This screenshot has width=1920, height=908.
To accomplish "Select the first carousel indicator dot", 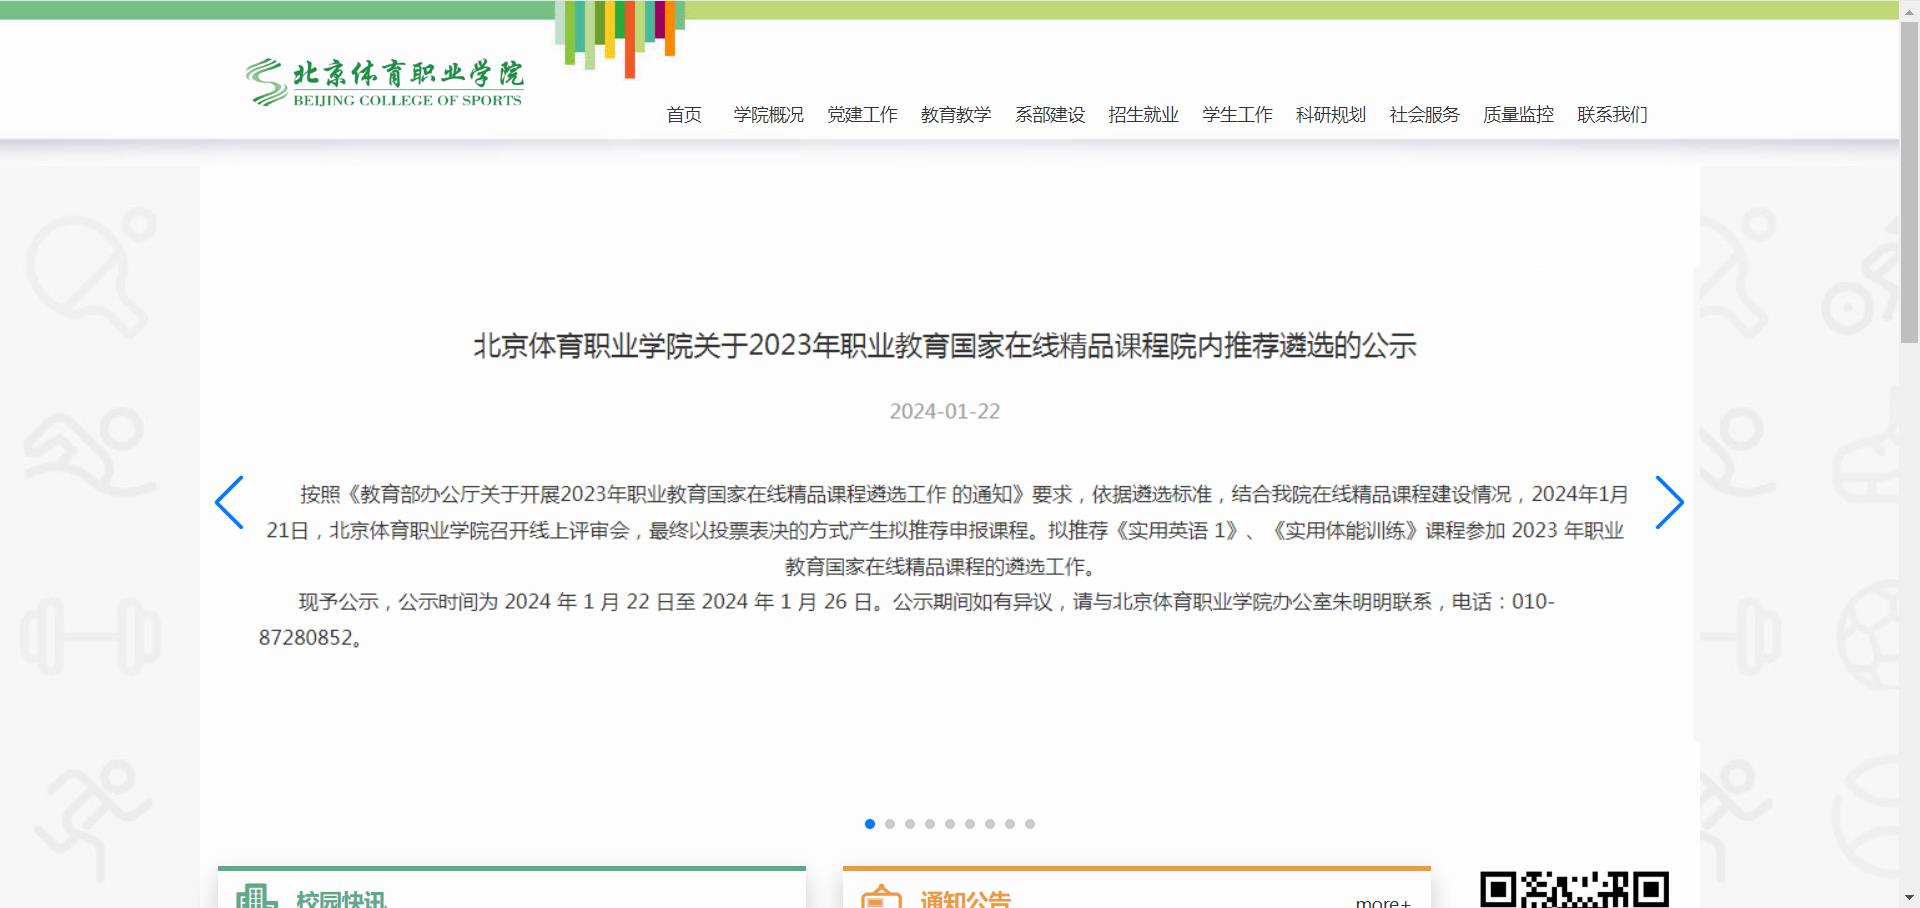I will 868,824.
